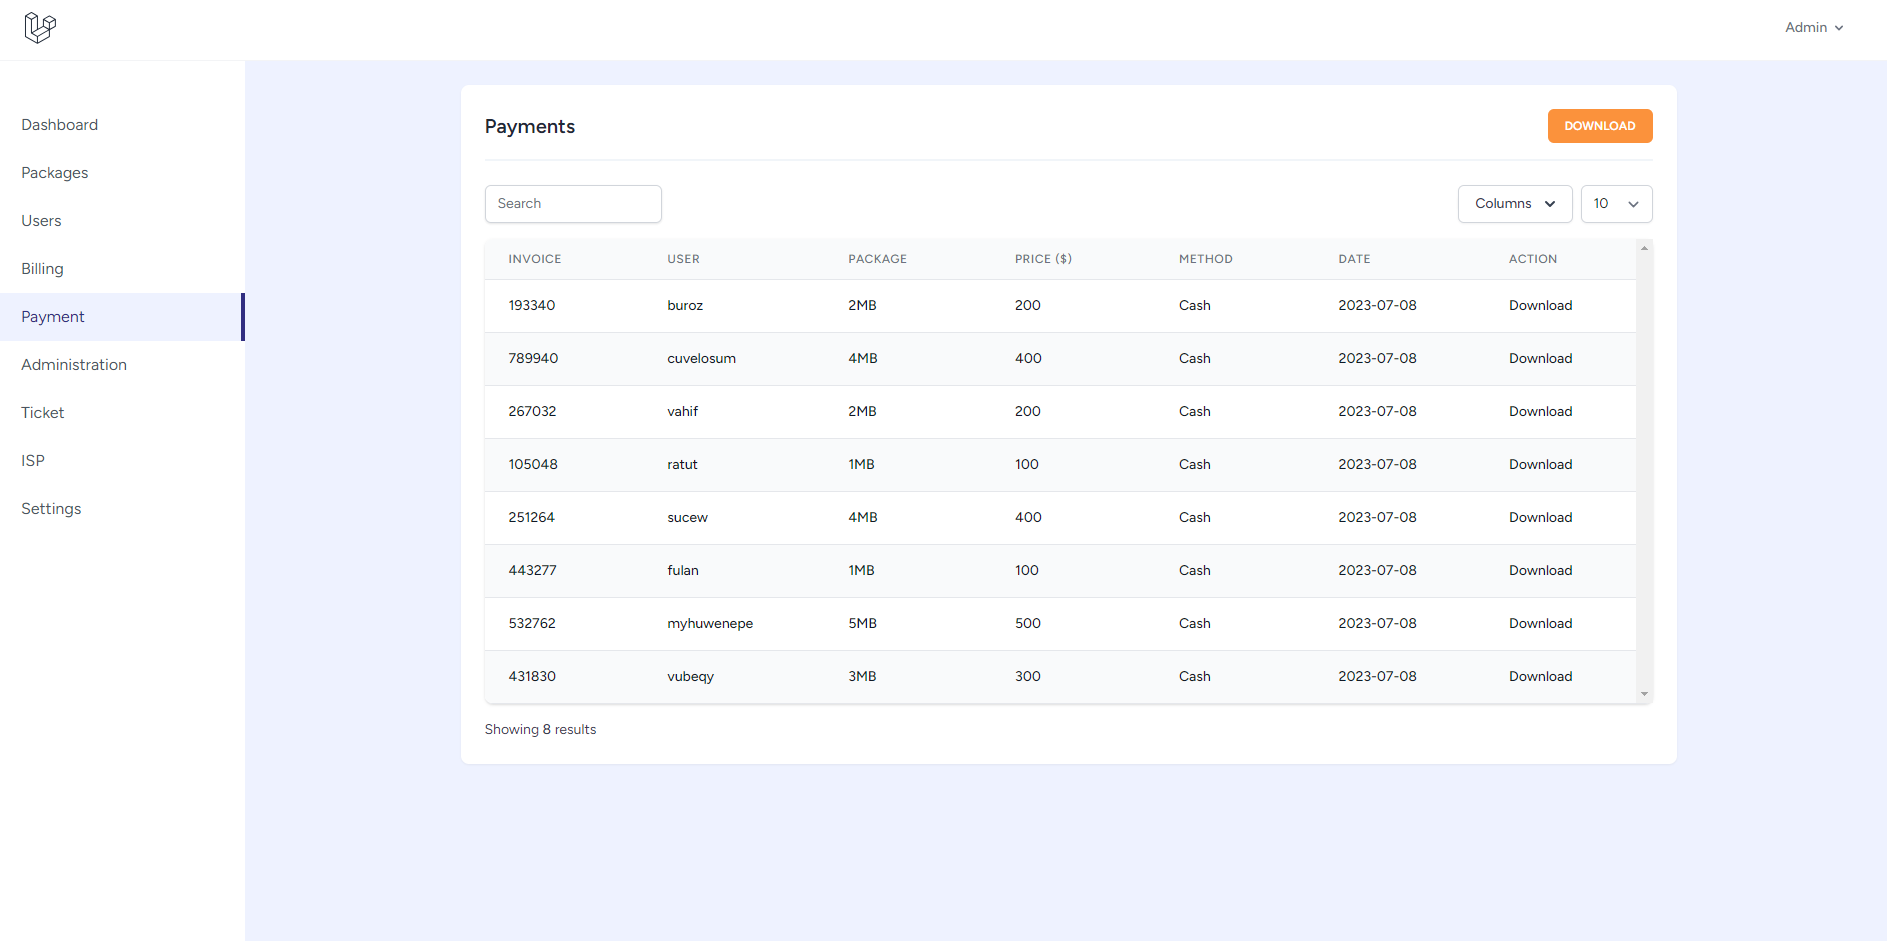This screenshot has height=941, width=1887.
Task: Open the ISP section
Action: pyautogui.click(x=32, y=460)
